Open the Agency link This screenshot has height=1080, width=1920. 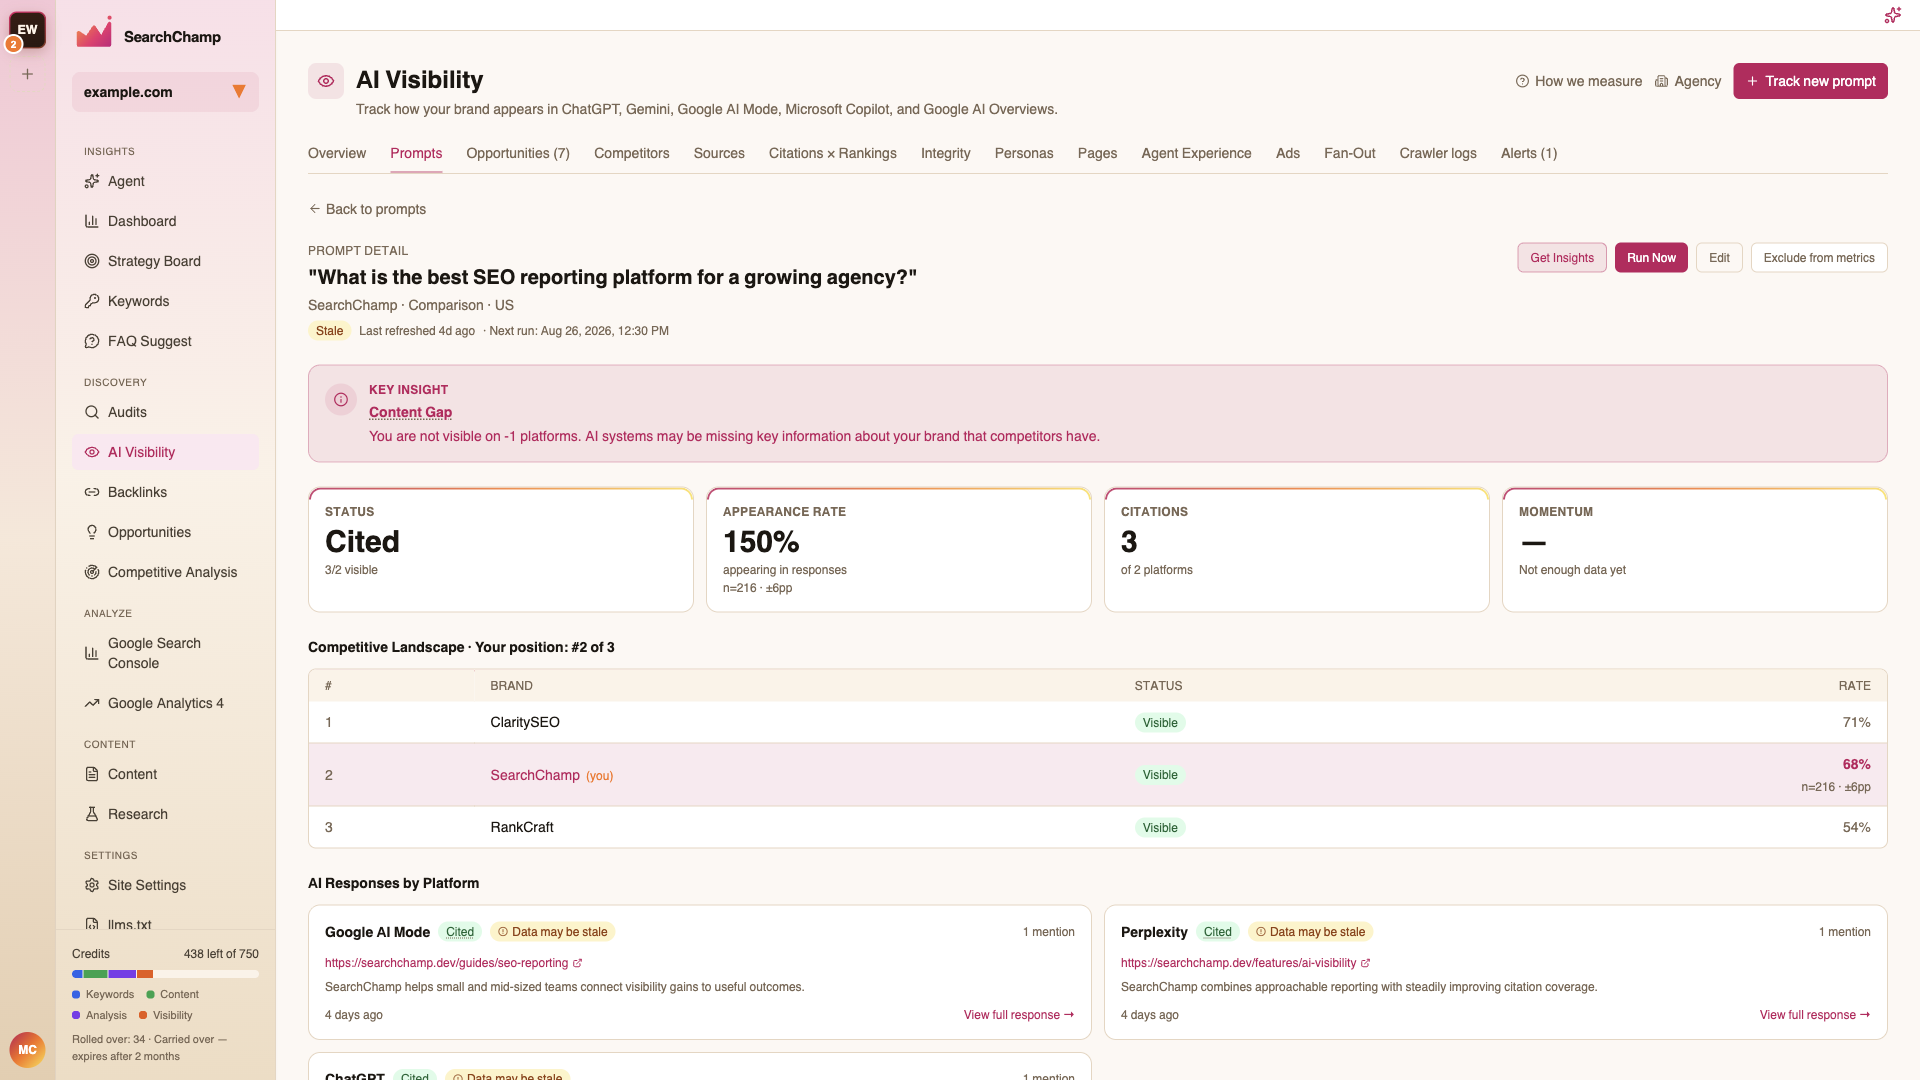point(1688,81)
